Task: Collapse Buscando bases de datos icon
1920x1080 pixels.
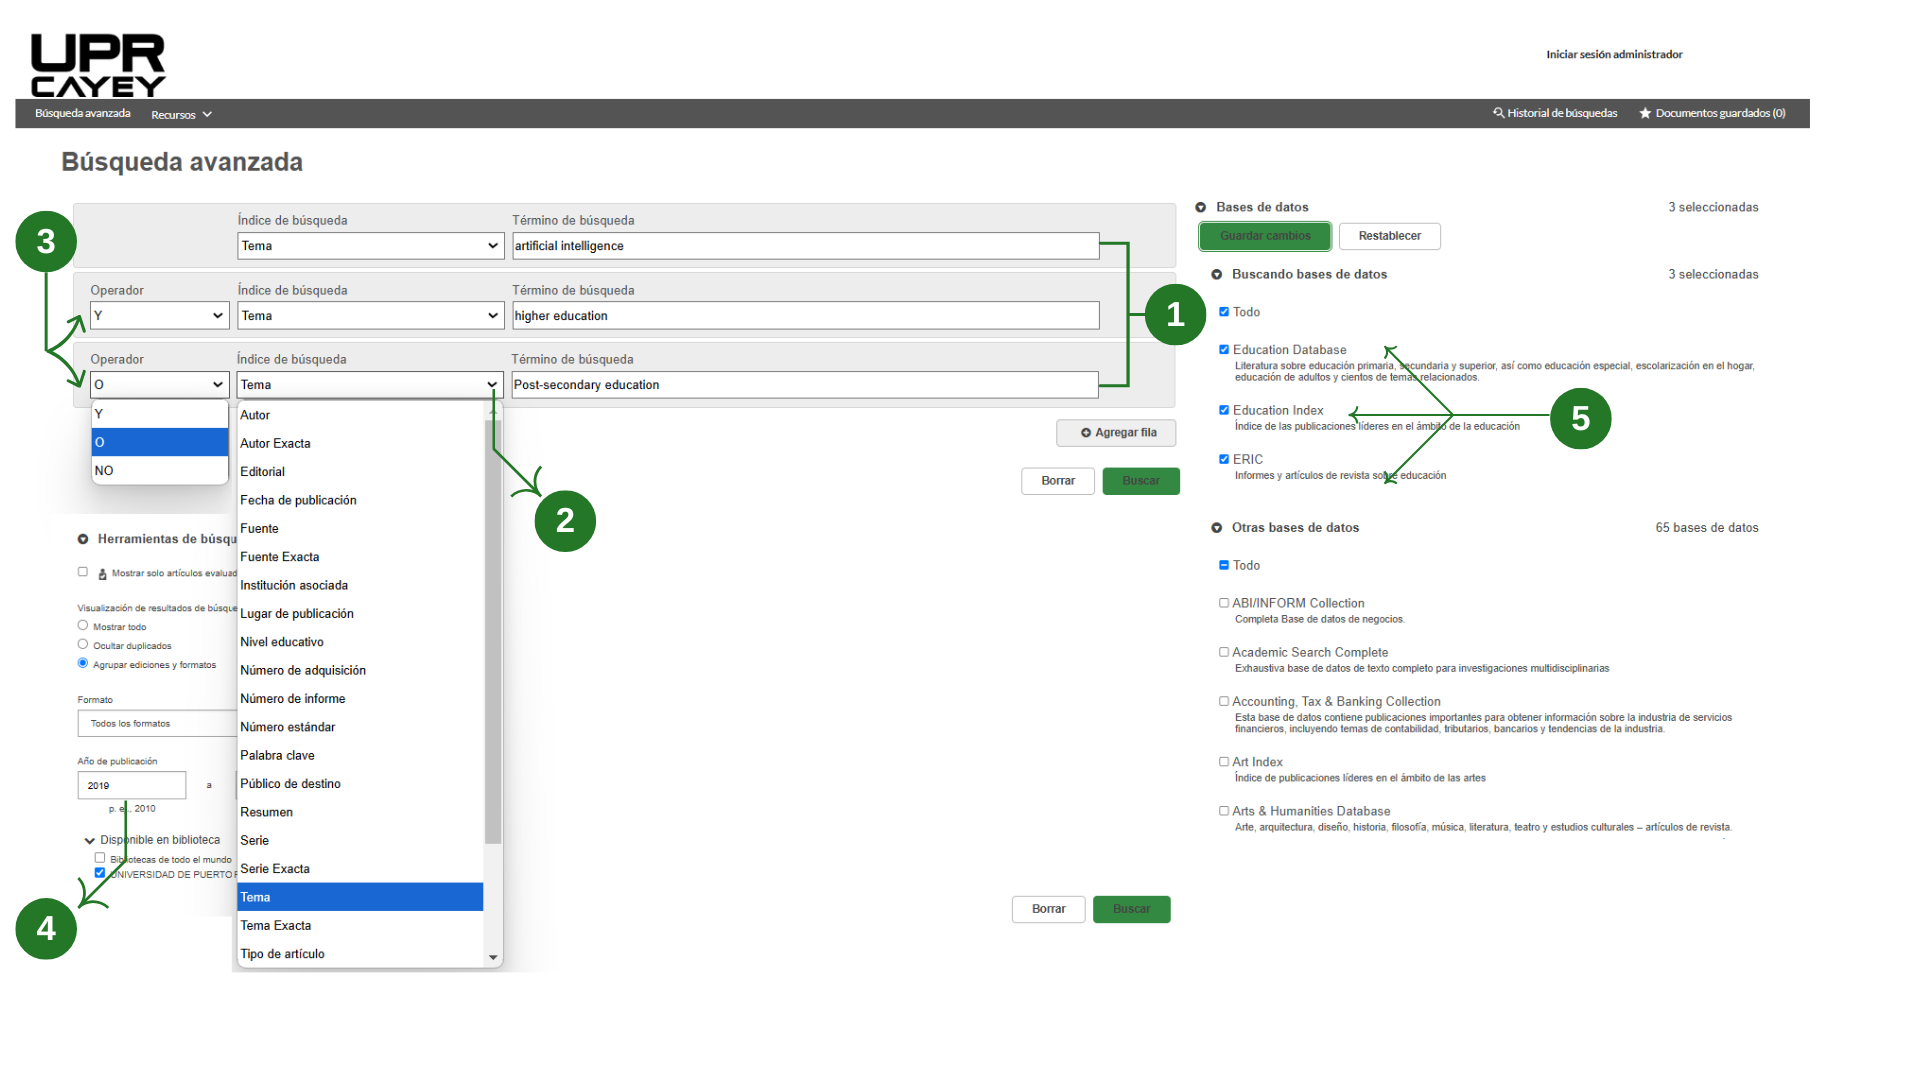Action: (x=1217, y=274)
